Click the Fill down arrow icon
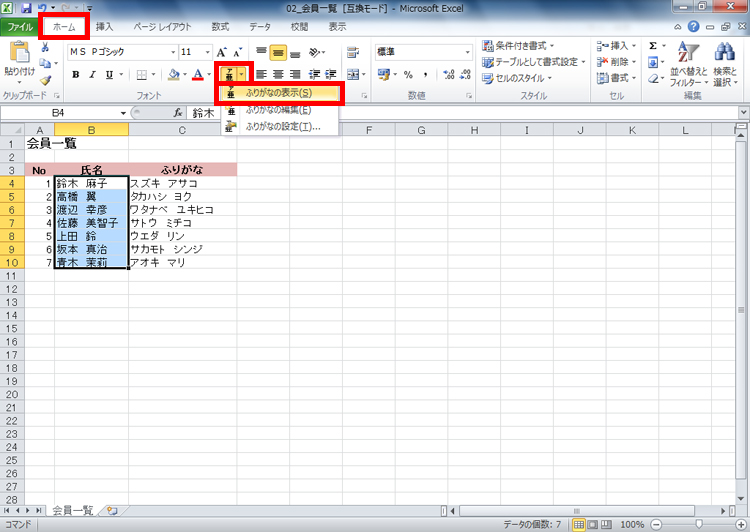 pyautogui.click(x=653, y=62)
